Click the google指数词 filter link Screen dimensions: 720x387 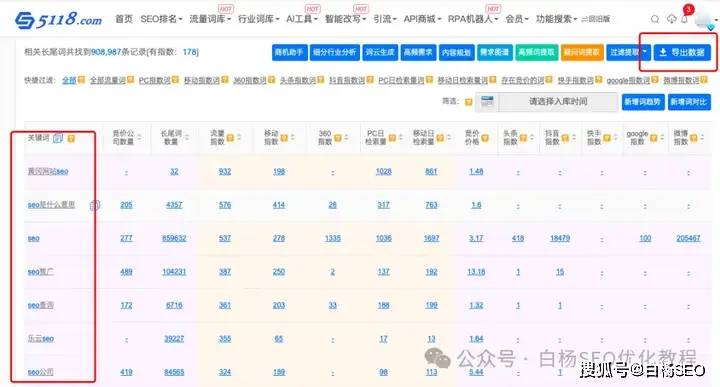tap(628, 80)
